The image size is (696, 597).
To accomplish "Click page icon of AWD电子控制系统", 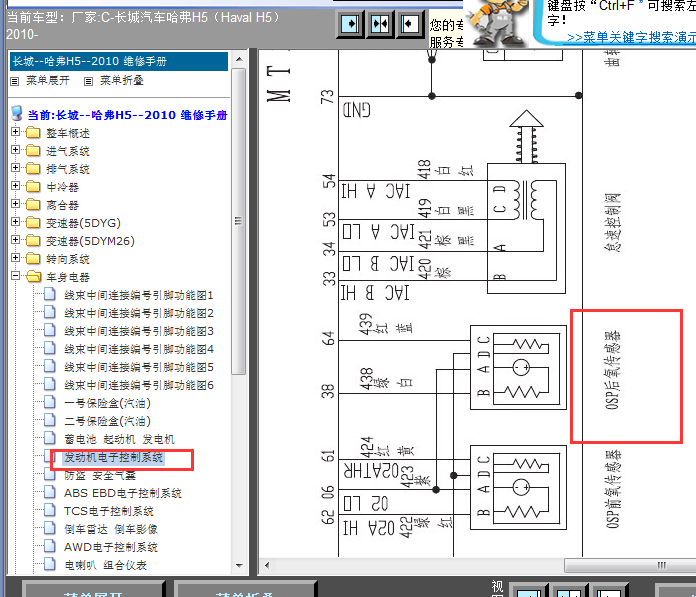I will [50, 546].
